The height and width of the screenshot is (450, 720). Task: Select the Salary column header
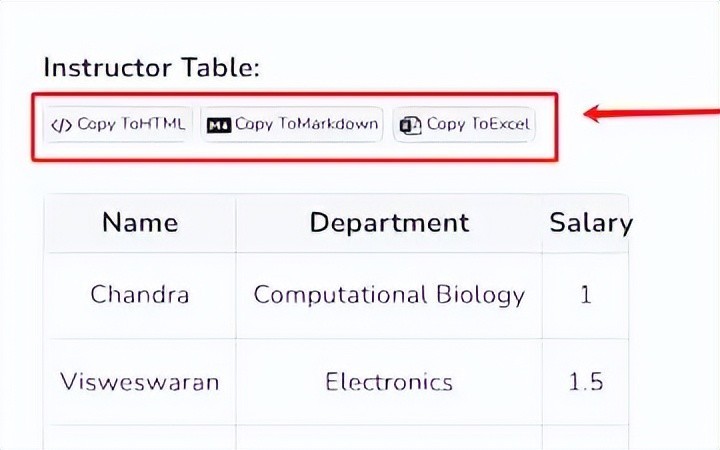tap(588, 223)
